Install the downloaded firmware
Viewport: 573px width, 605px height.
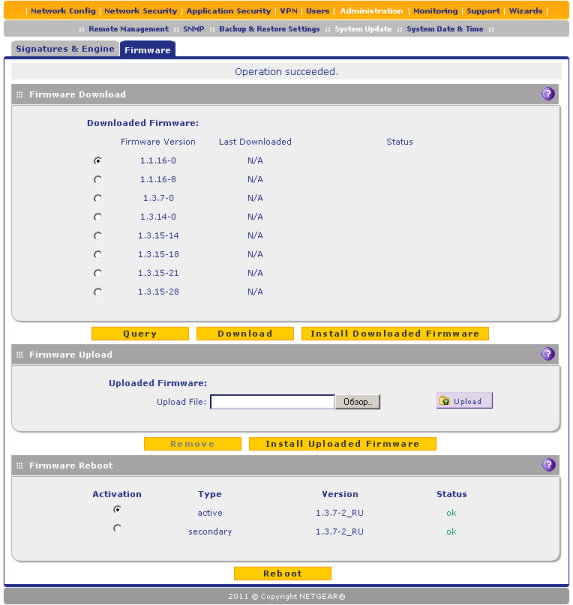[x=395, y=334]
